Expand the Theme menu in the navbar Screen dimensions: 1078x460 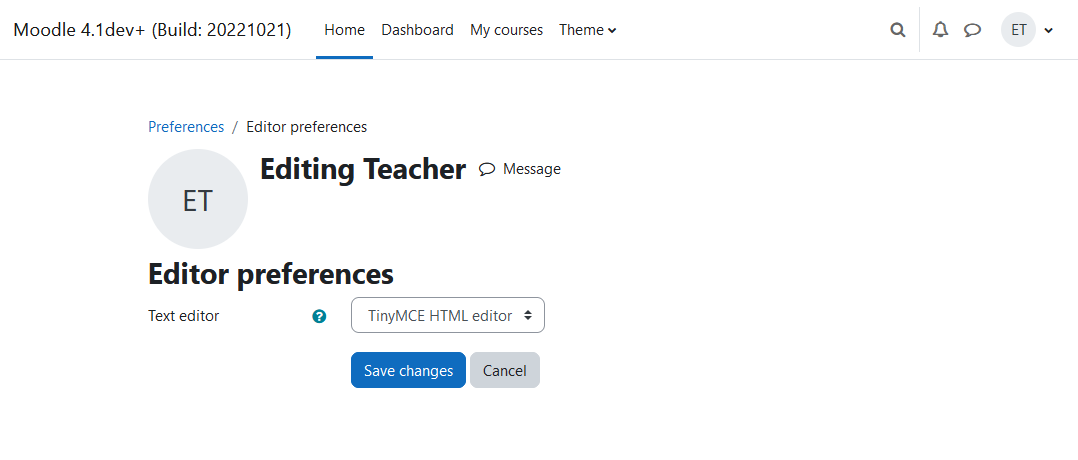[588, 30]
